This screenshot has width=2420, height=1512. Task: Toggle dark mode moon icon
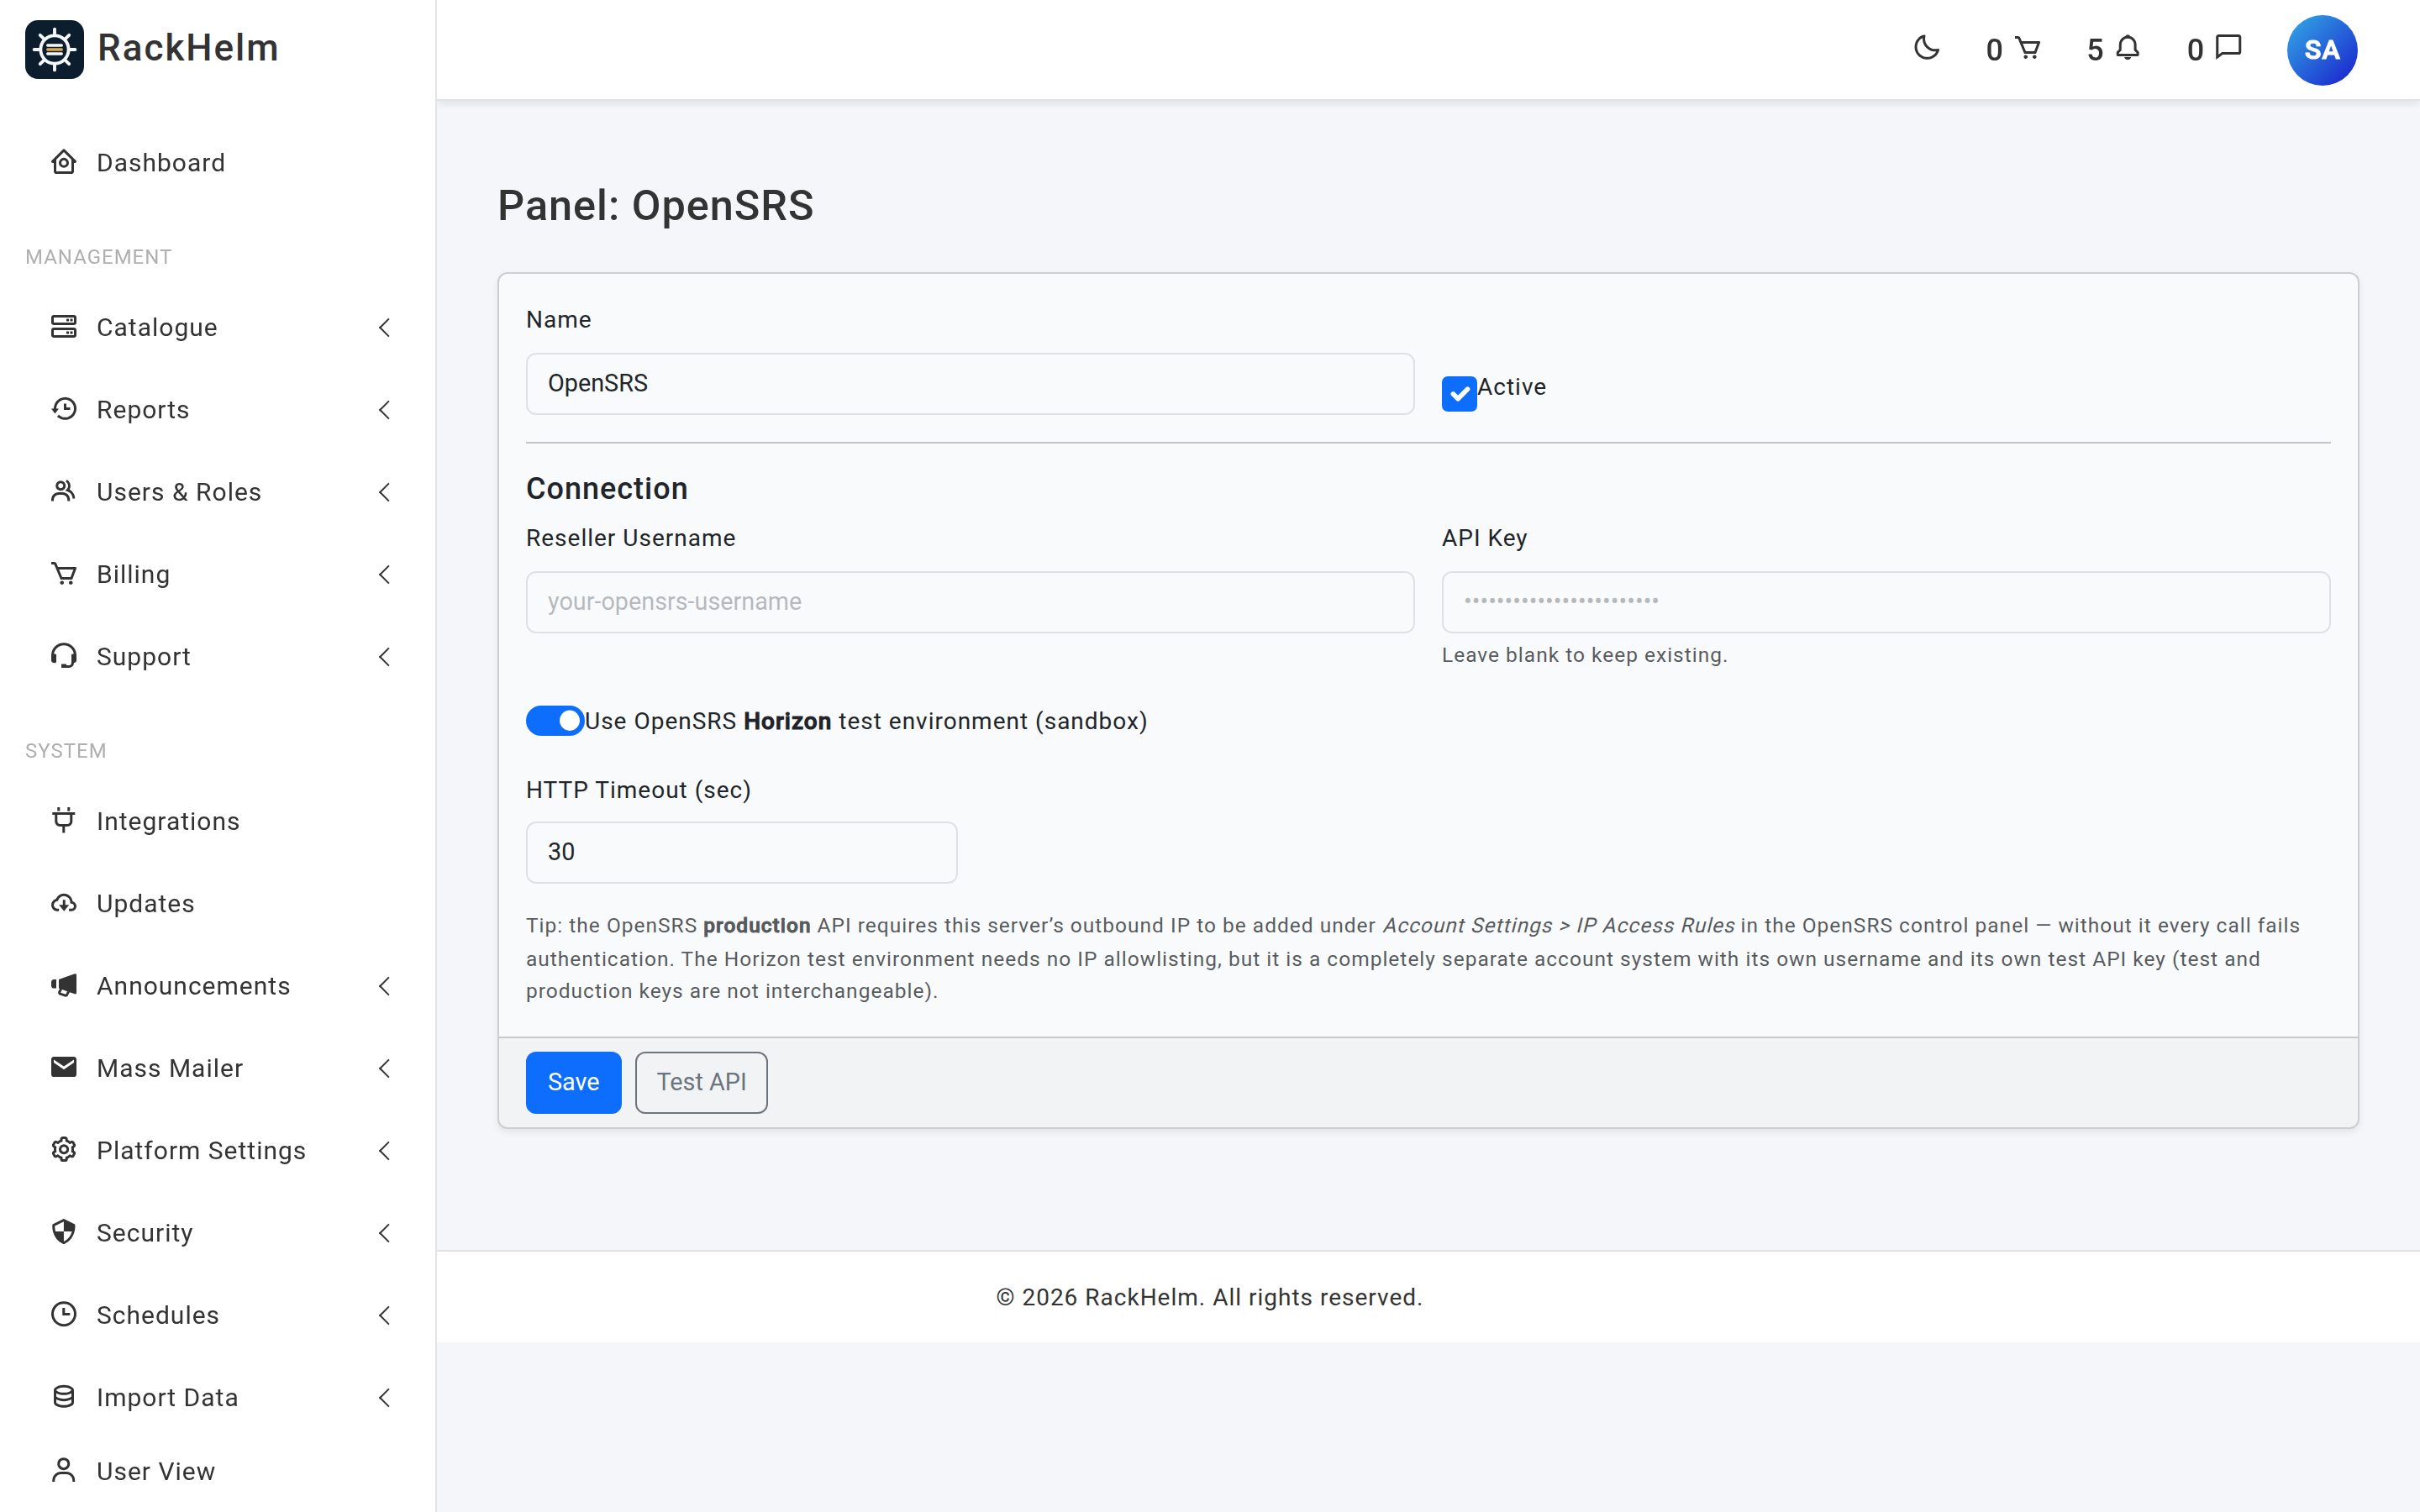(1926, 48)
